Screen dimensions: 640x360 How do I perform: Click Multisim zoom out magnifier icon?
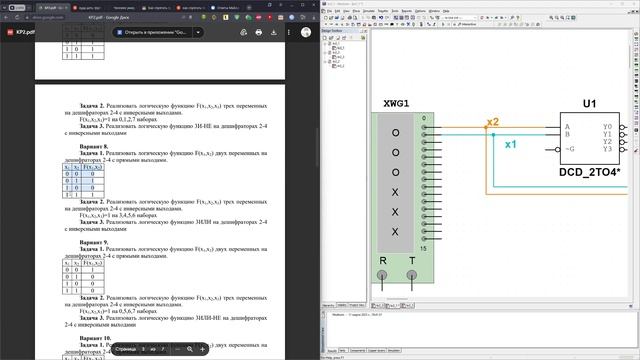[x=557, y=18]
